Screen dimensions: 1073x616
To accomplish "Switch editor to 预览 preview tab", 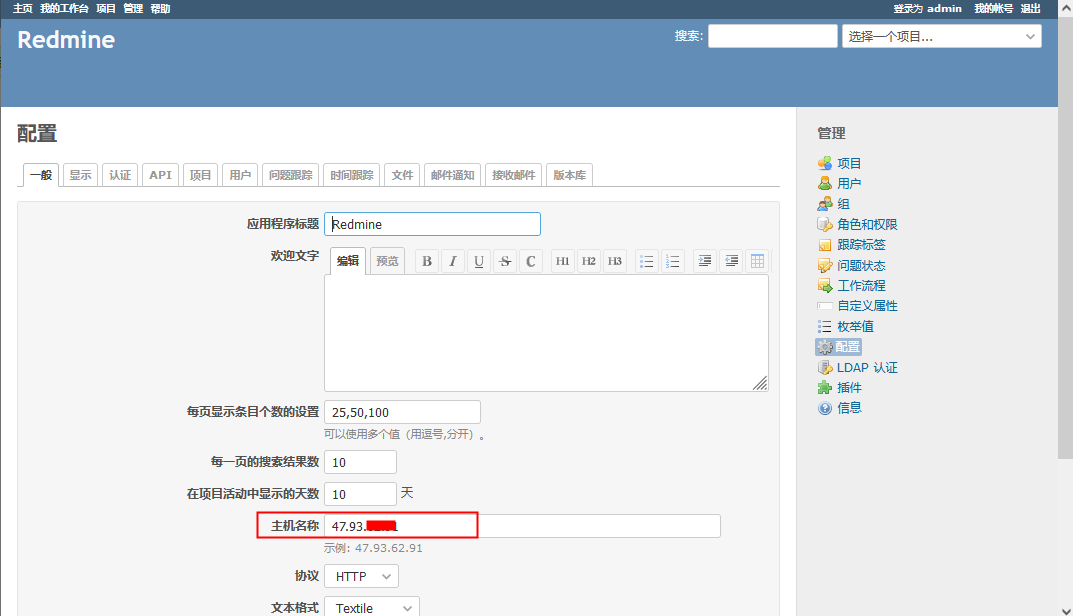I will click(x=387, y=261).
